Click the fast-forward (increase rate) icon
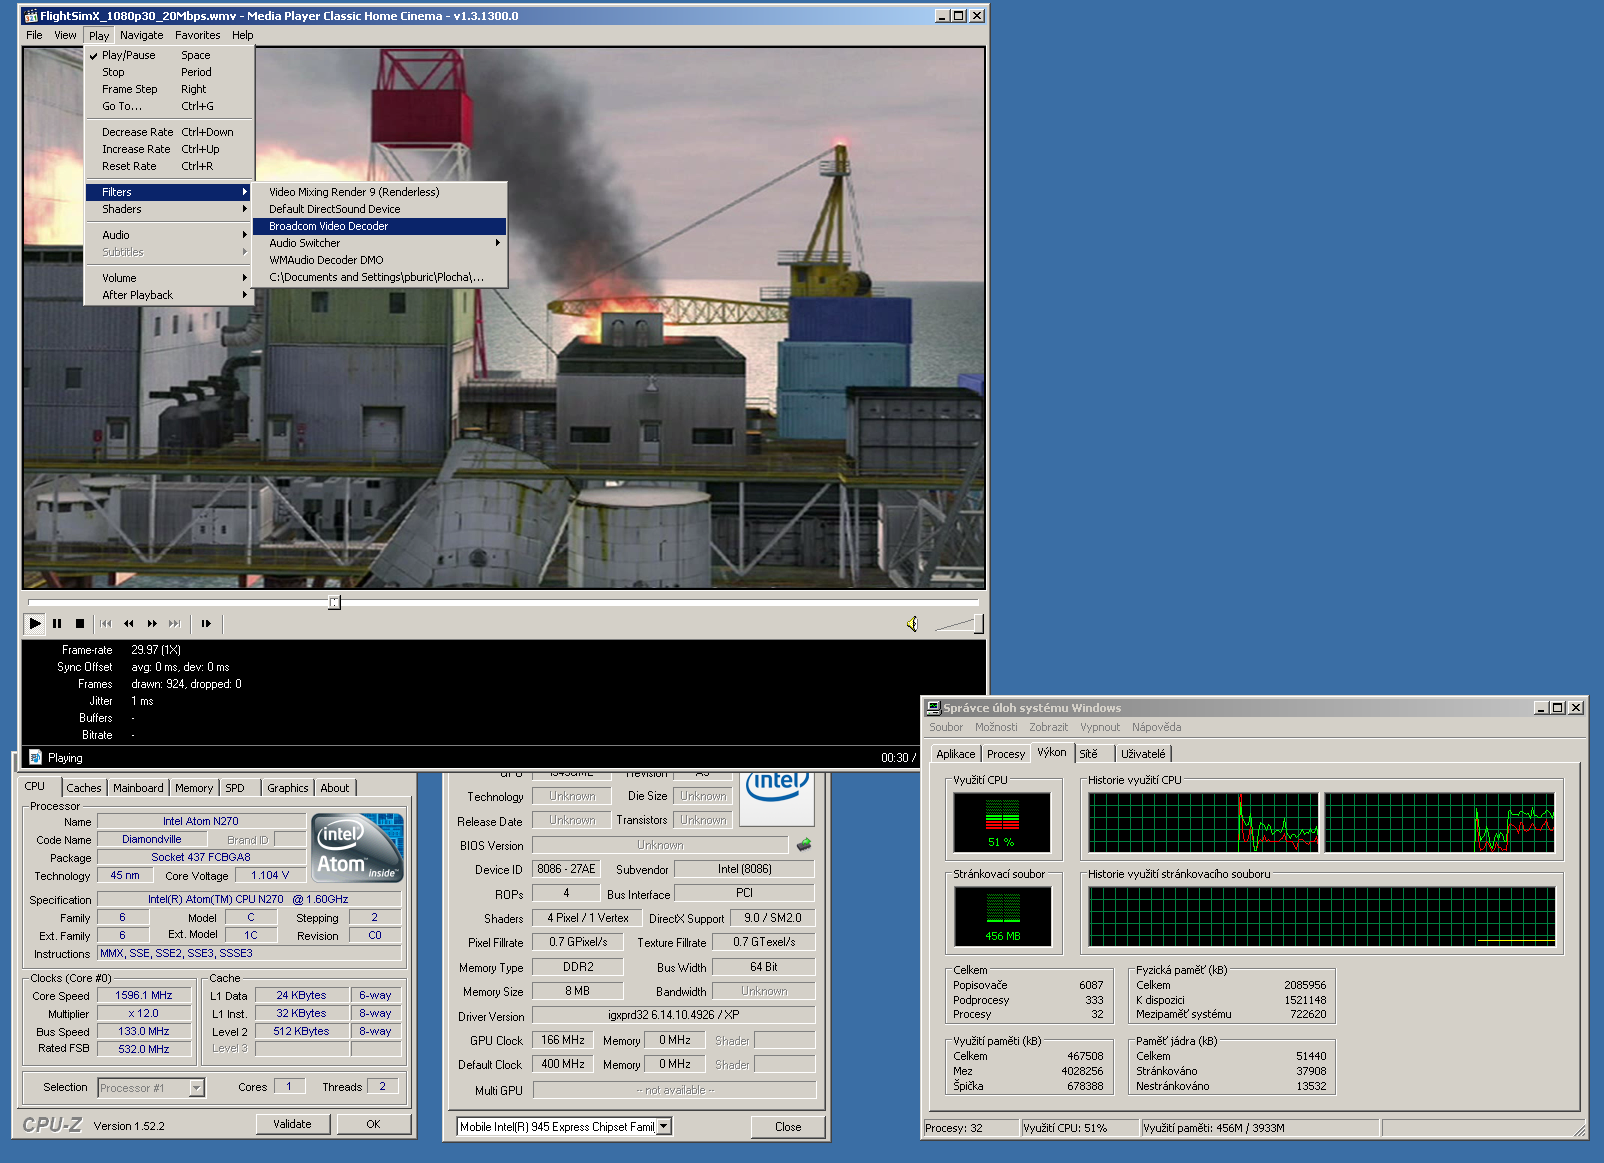 tap(152, 623)
